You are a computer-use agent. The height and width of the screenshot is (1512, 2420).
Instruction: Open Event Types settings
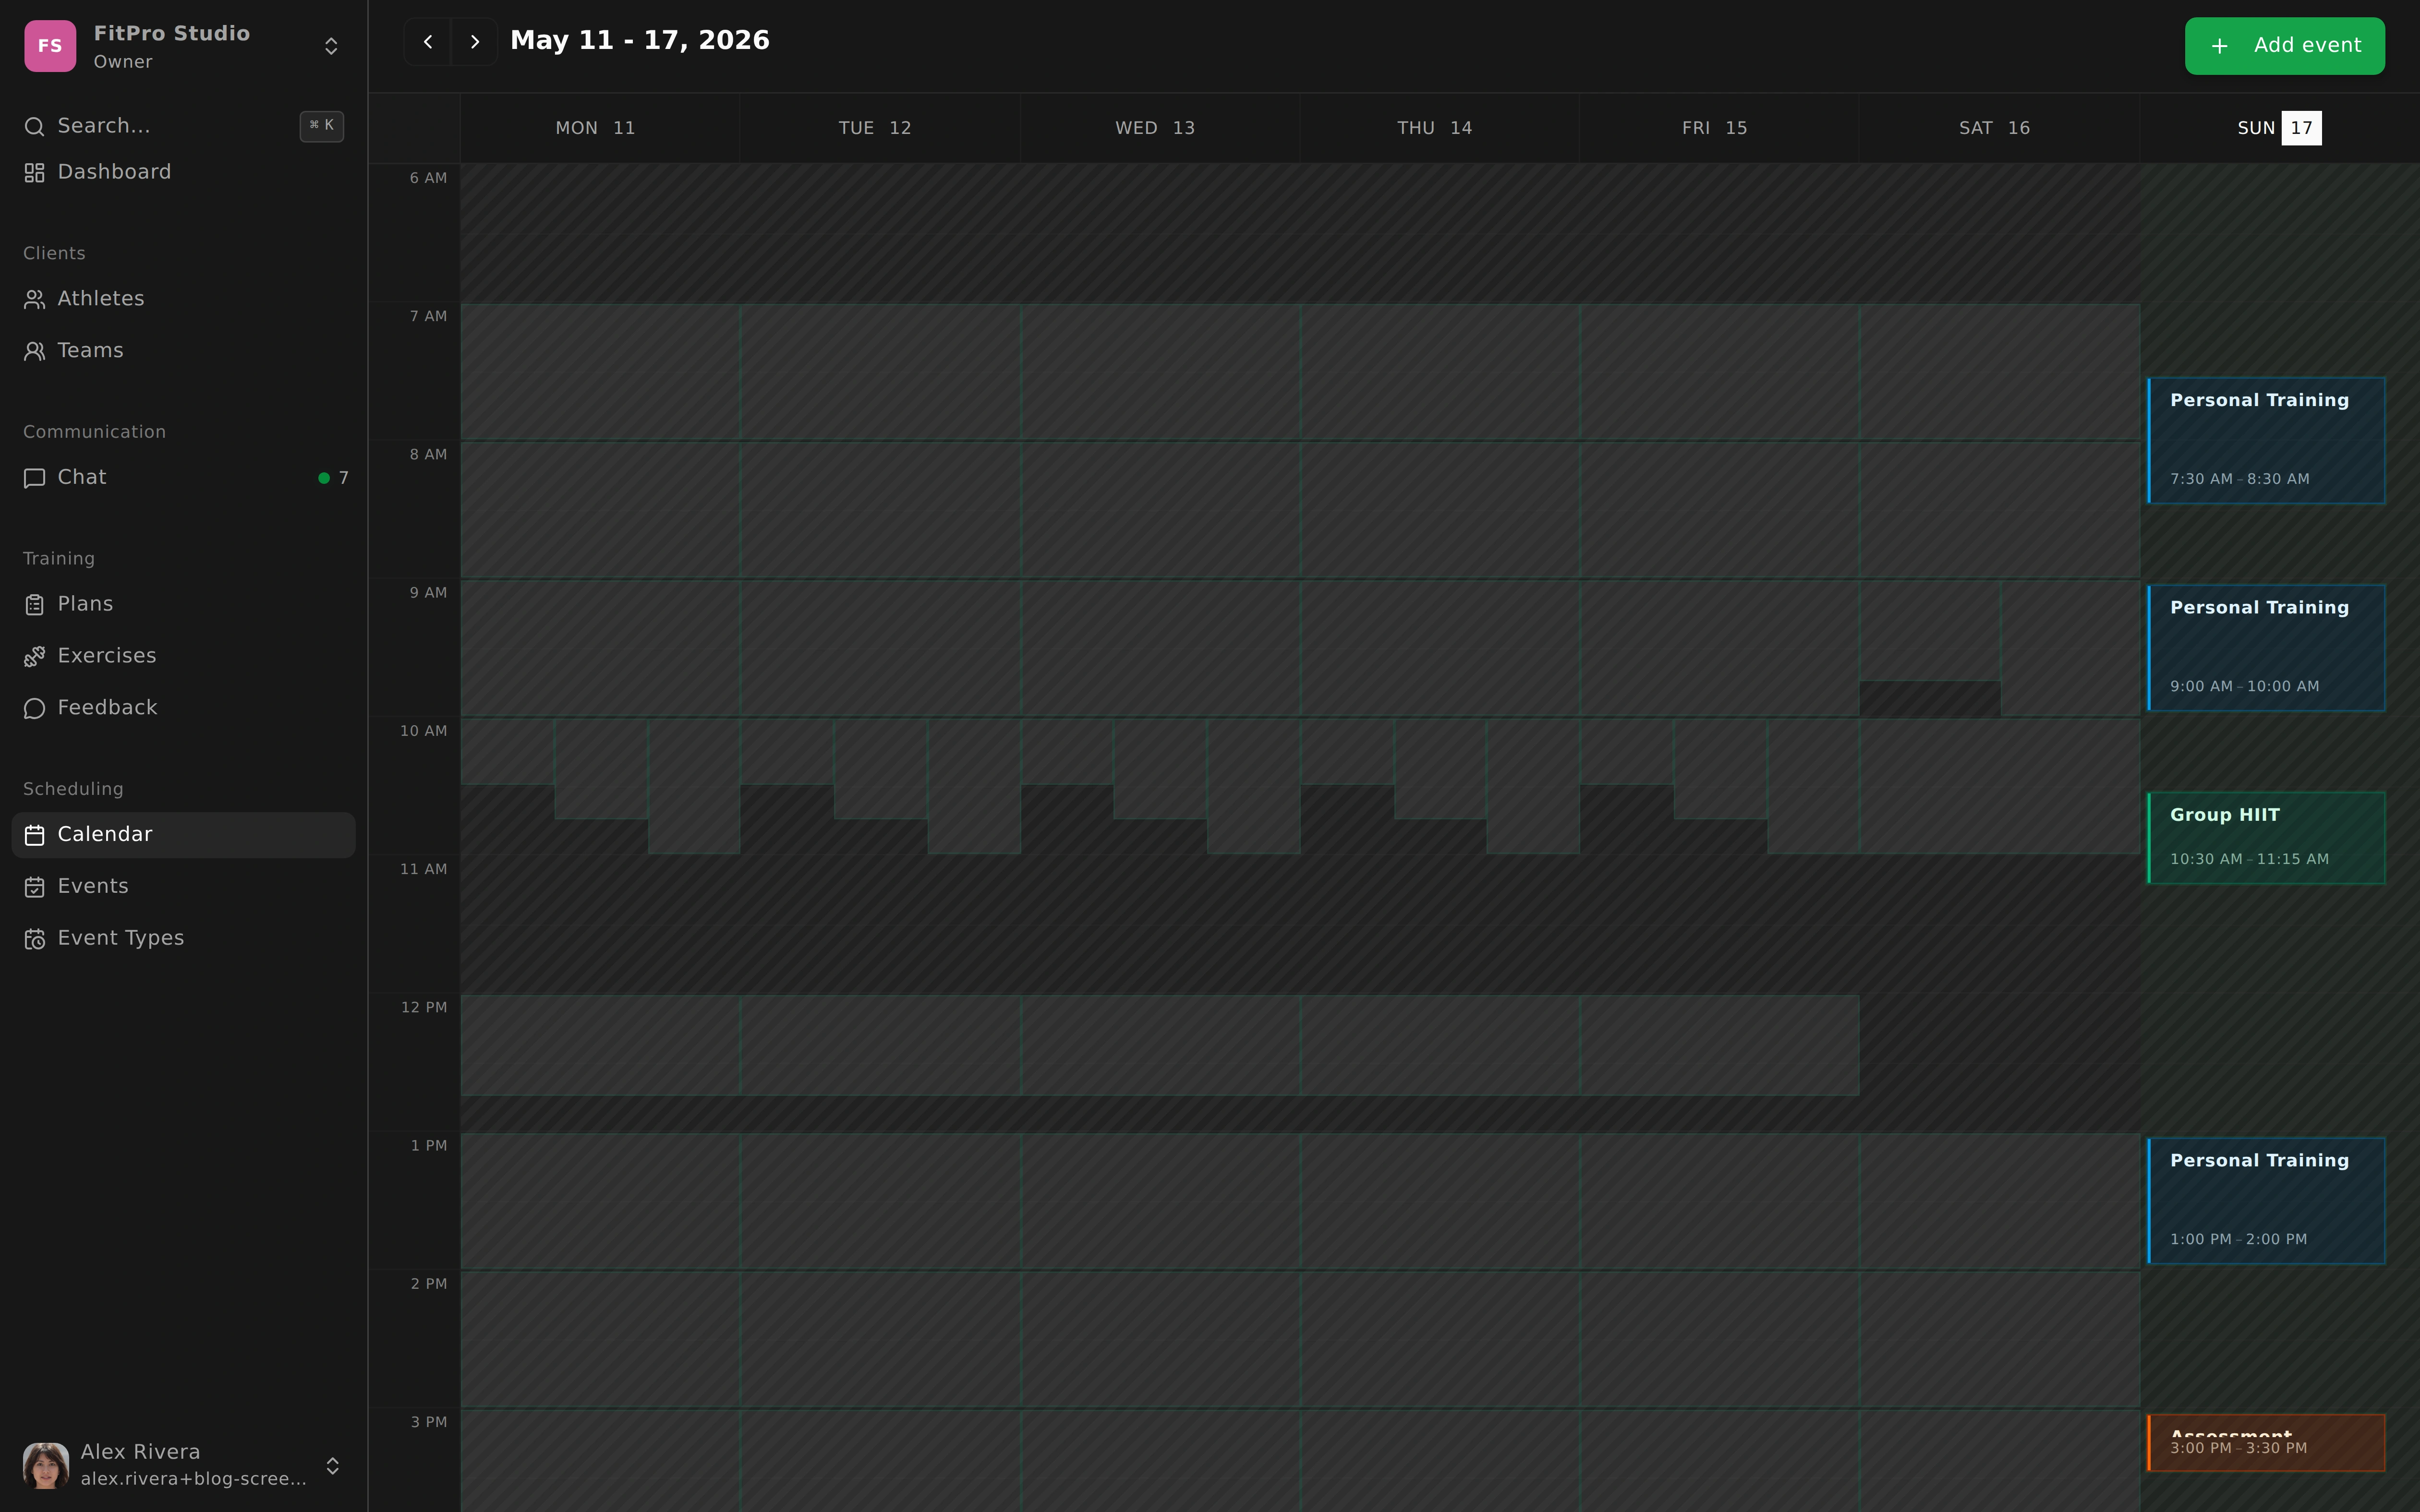pos(184,939)
